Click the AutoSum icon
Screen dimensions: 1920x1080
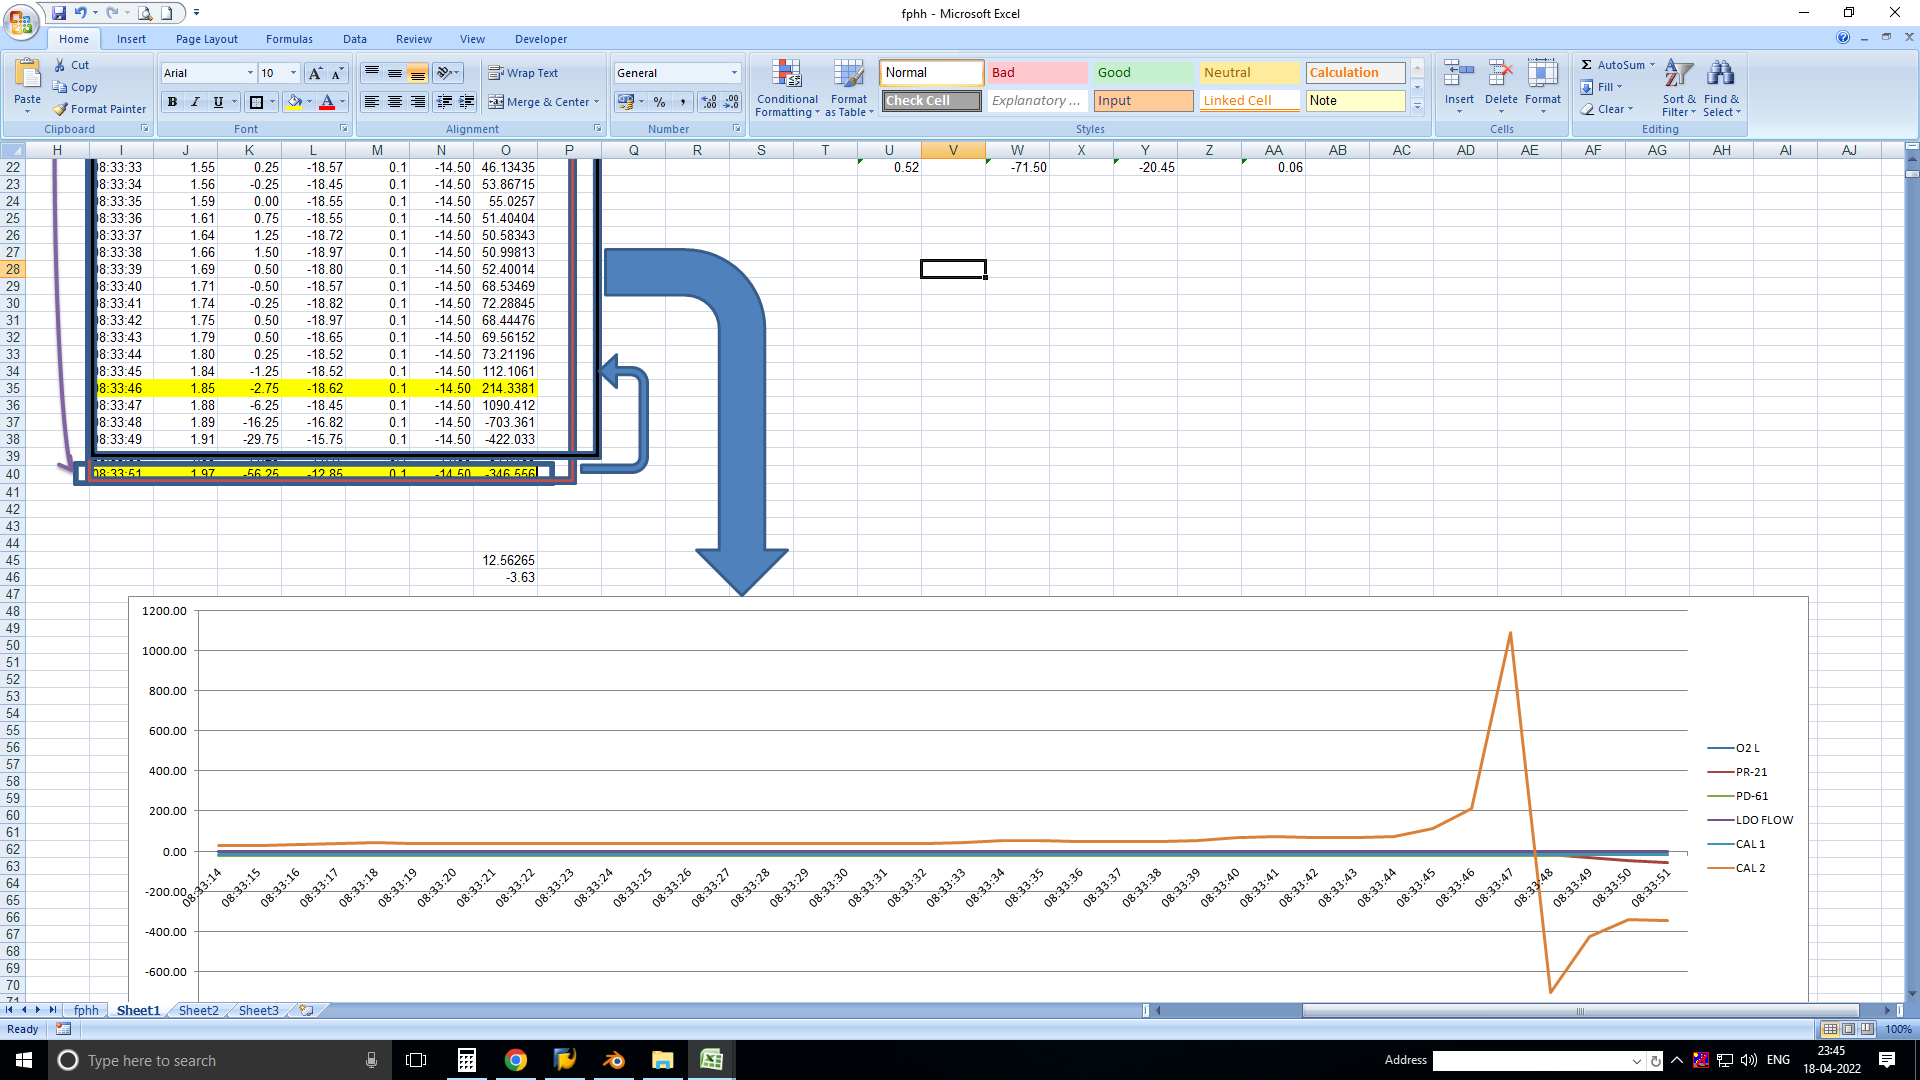(x=1586, y=64)
